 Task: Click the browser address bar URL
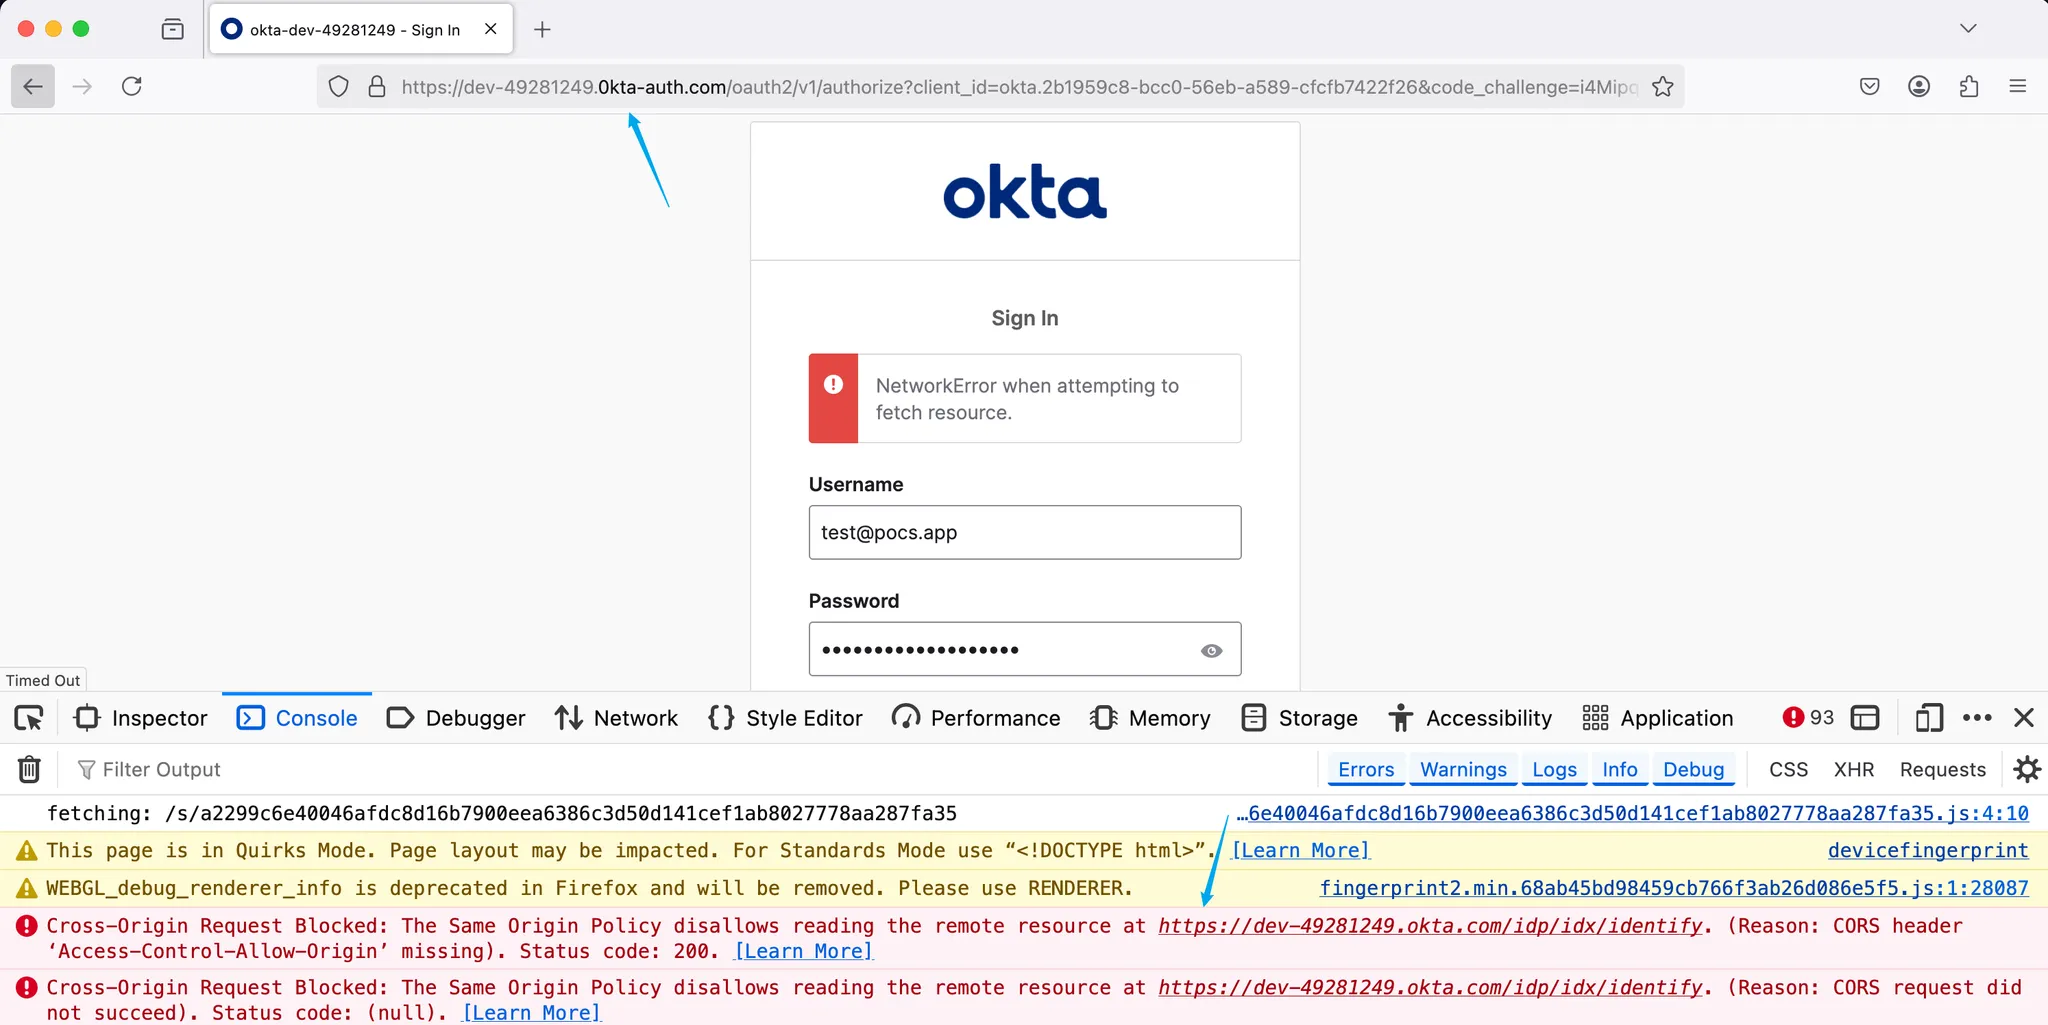tap(1018, 87)
